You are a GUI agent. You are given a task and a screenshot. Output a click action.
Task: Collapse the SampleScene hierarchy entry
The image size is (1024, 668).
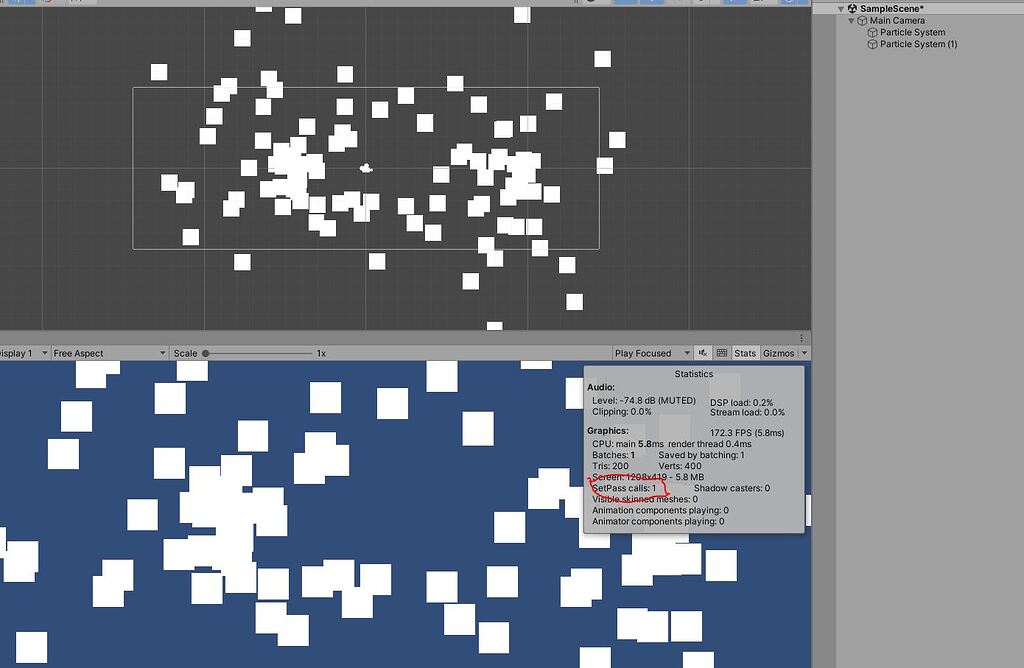point(839,8)
